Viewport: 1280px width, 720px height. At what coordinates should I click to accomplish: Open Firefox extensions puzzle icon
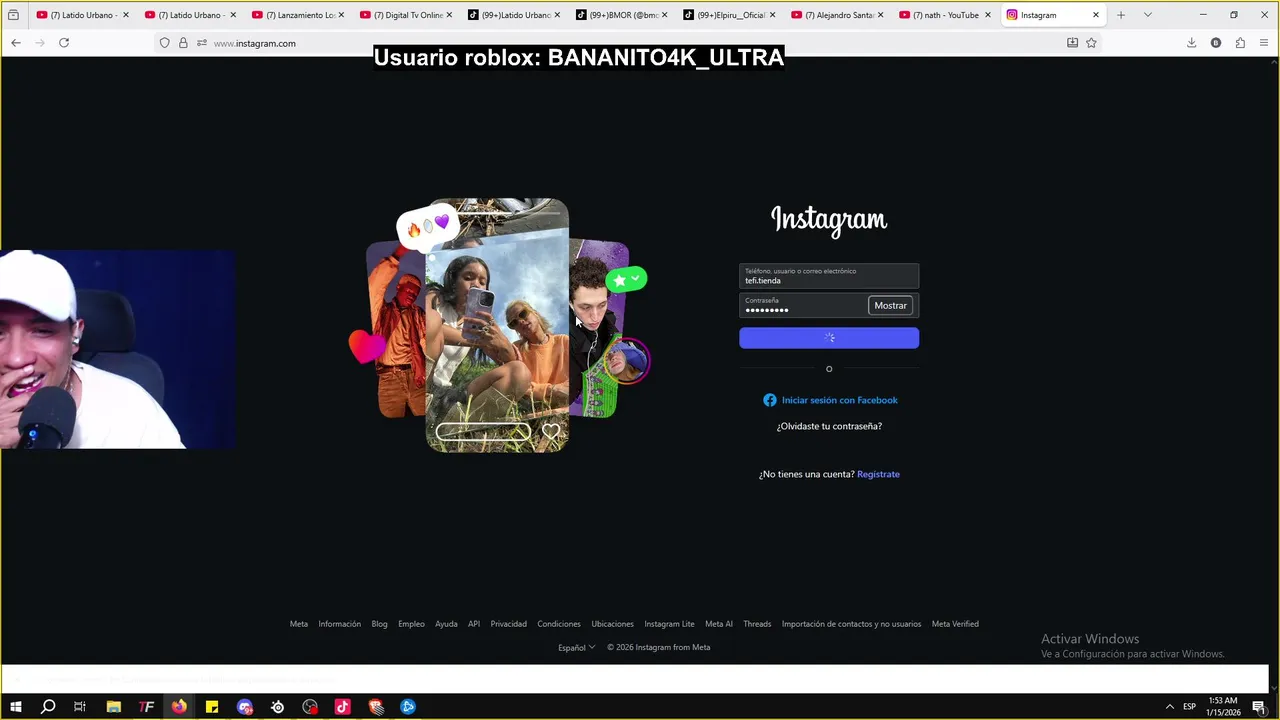coord(1240,43)
